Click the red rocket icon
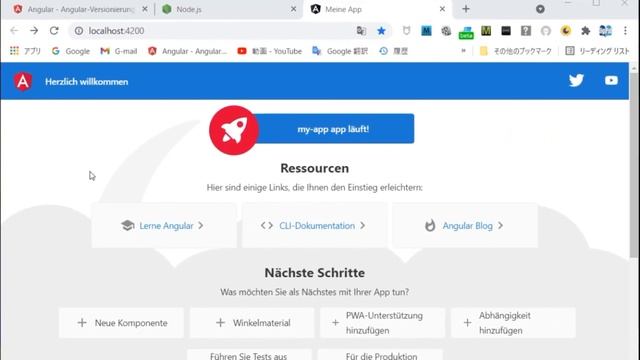Screen dimensions: 640x360 point(234,130)
